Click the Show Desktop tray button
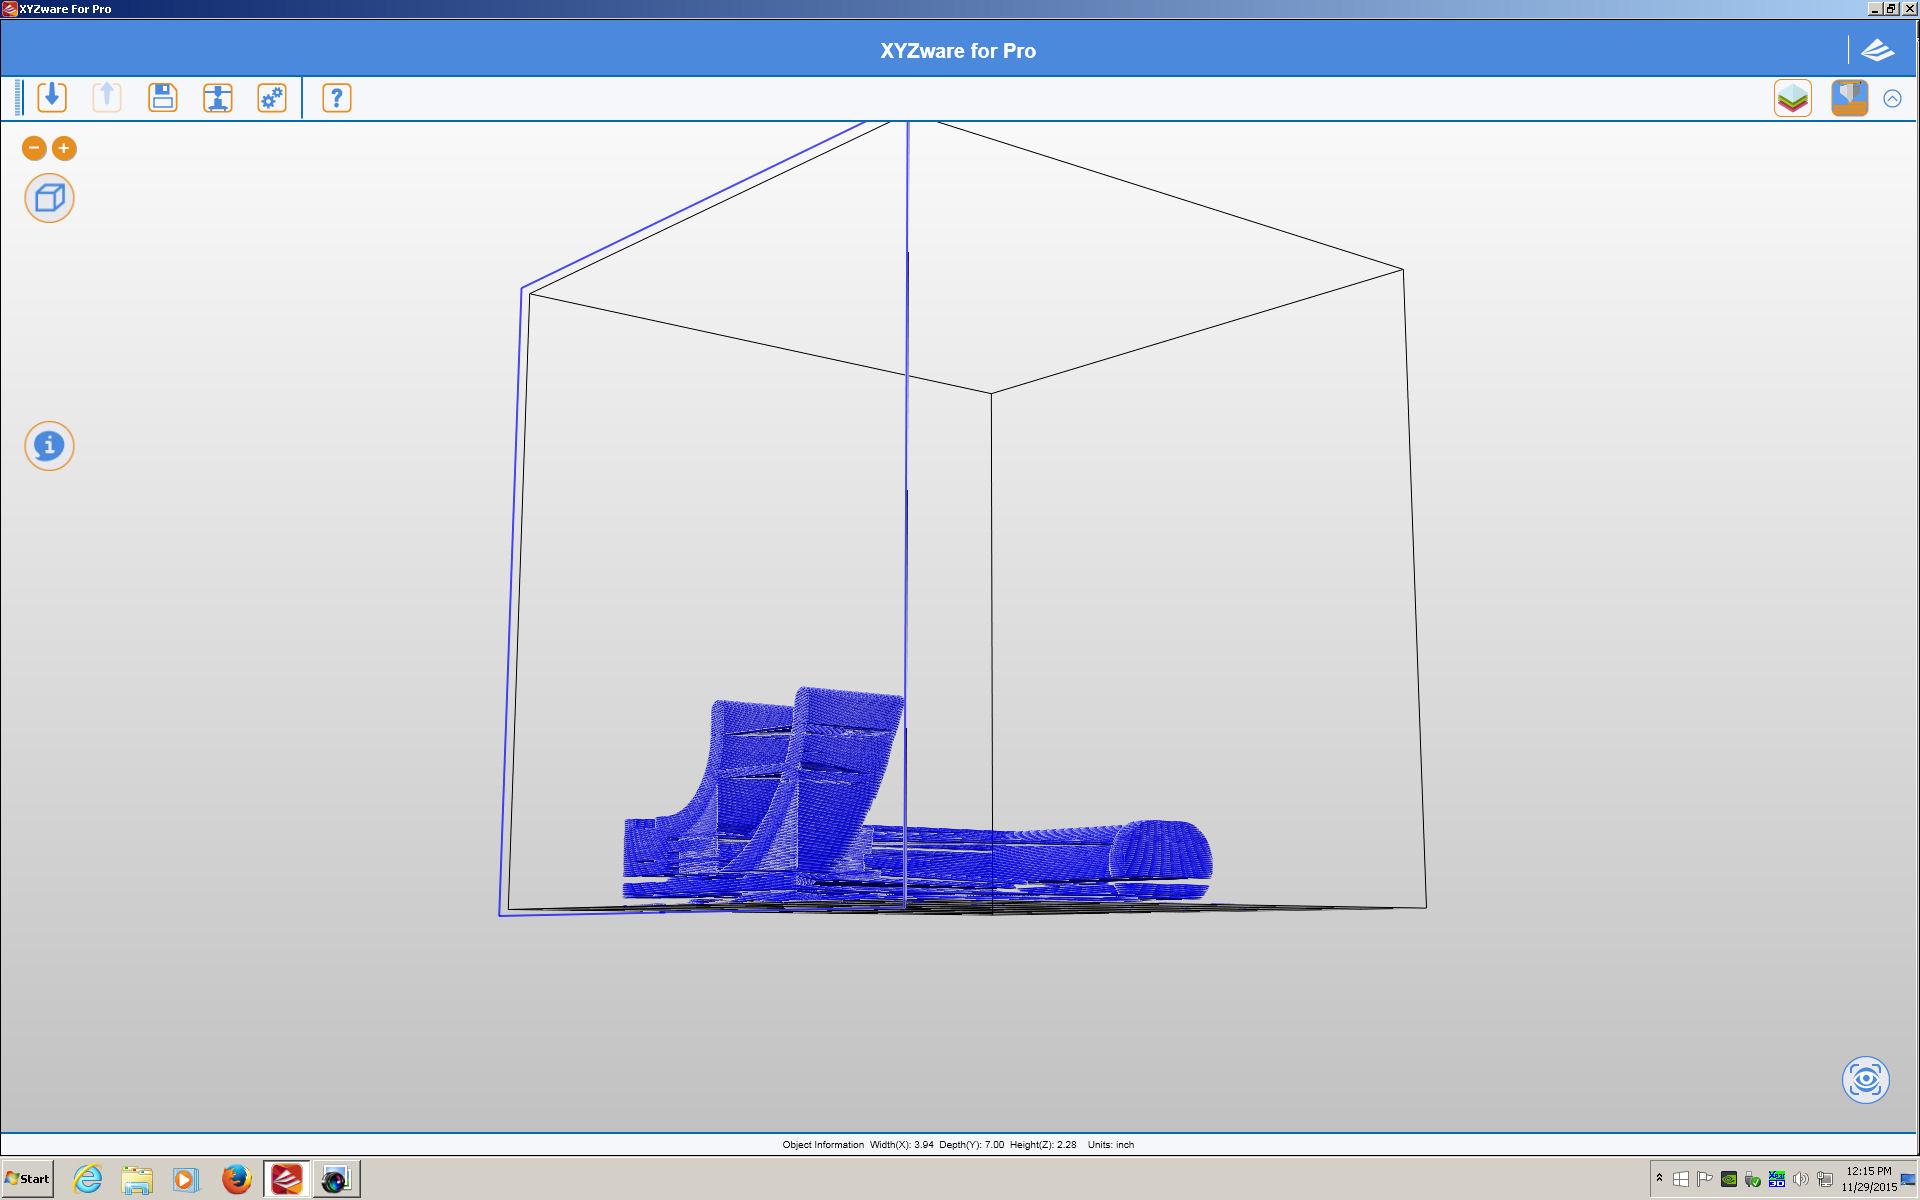1920x1200 pixels. [x=1908, y=1179]
